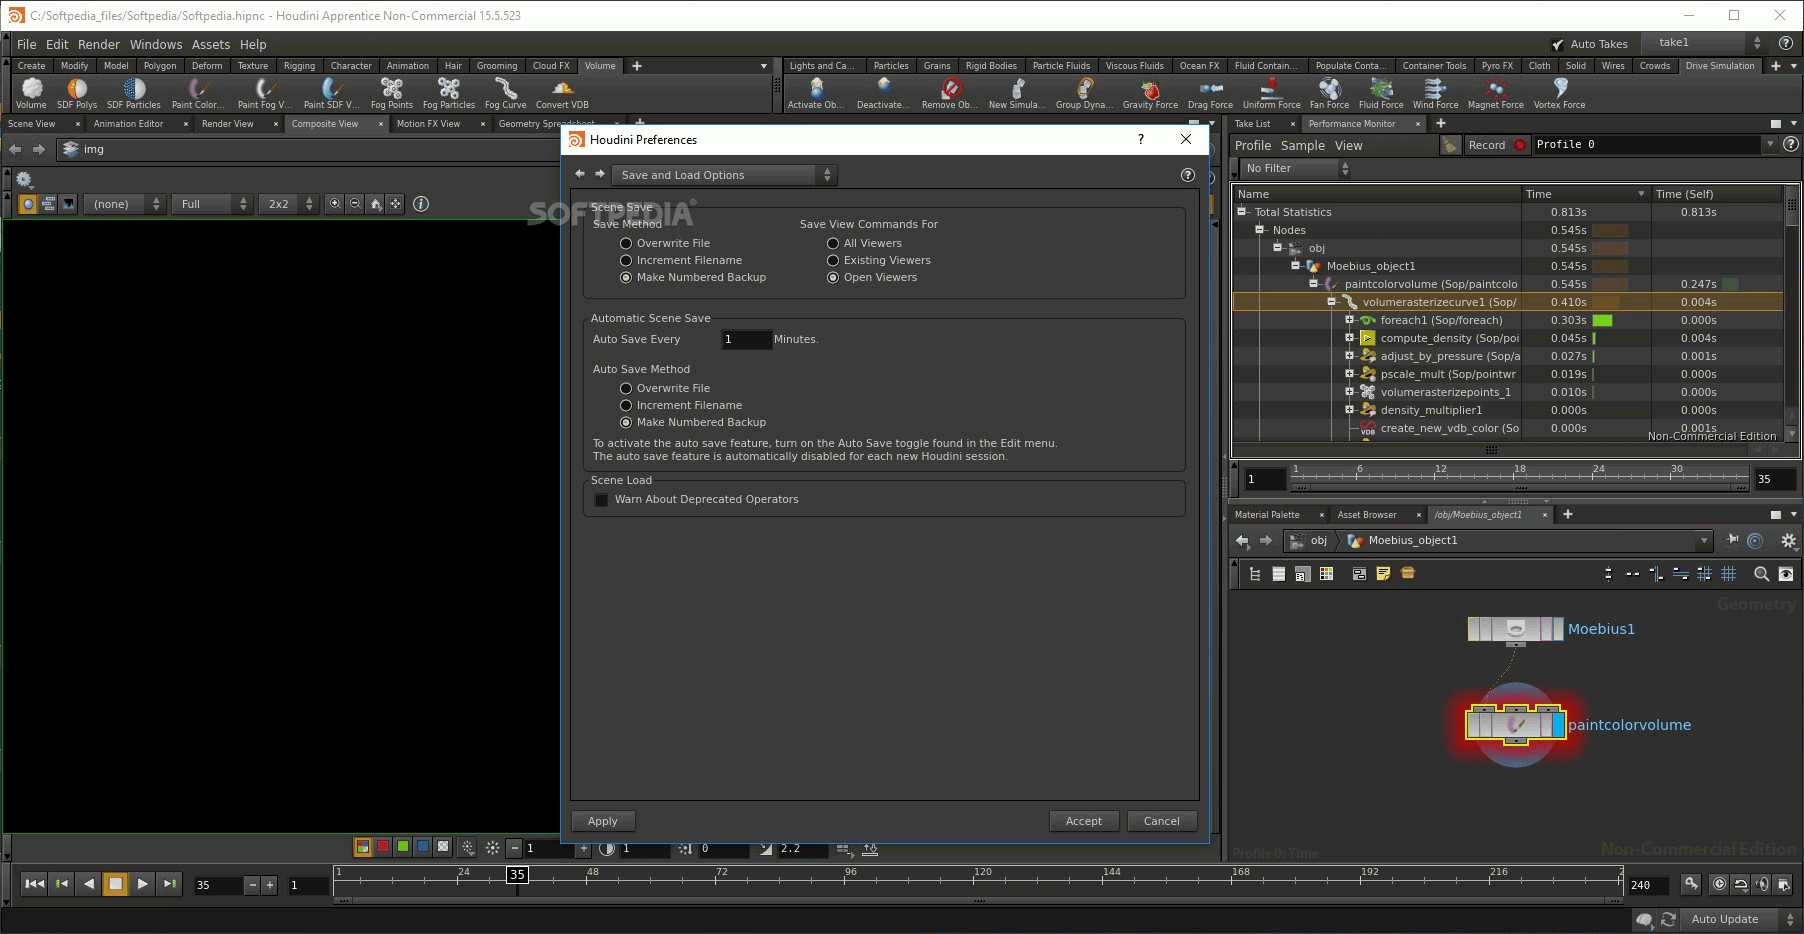Viewport: 1804px width, 934px height.
Task: Select the Fluid Force shelf tool
Action: [x=1381, y=93]
